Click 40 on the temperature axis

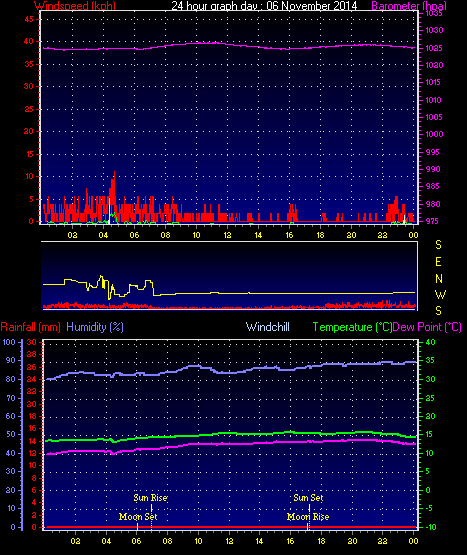[x=430, y=342]
